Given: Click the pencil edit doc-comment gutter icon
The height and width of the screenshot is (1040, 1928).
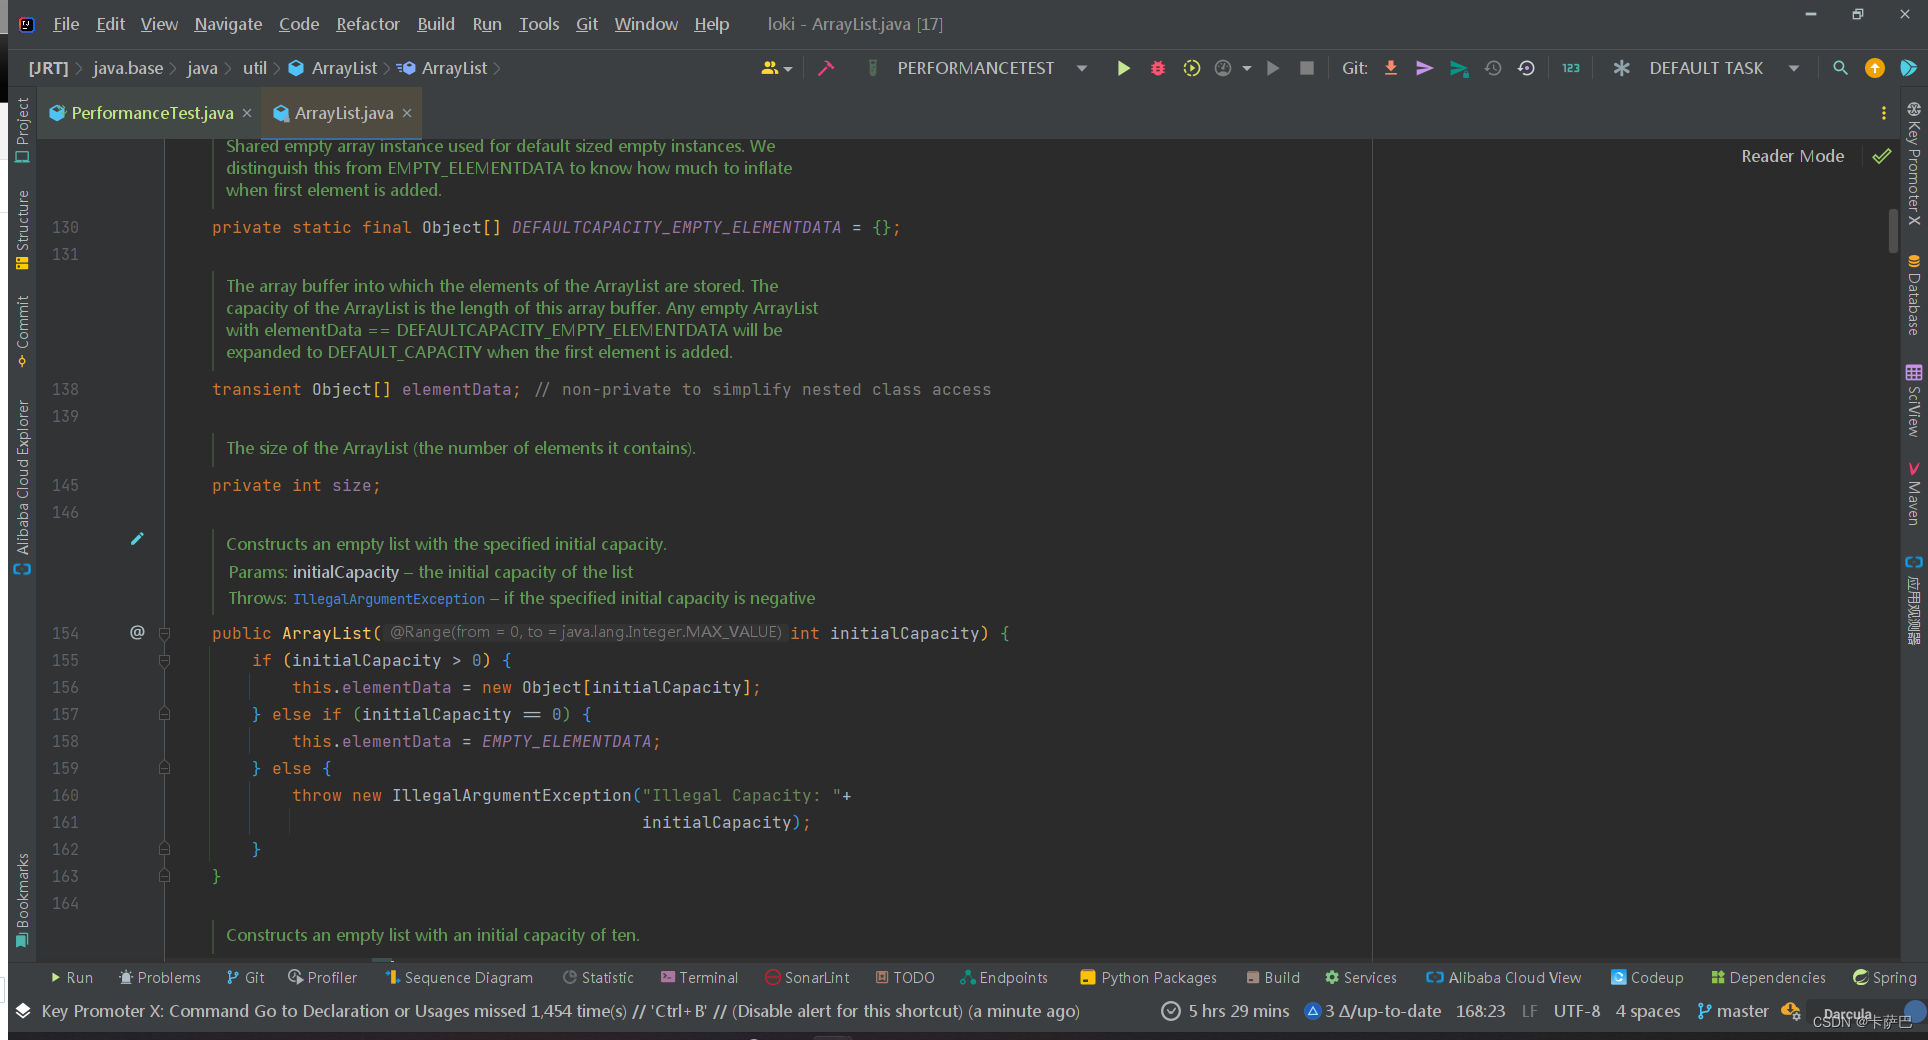Looking at the screenshot, I should point(137,539).
